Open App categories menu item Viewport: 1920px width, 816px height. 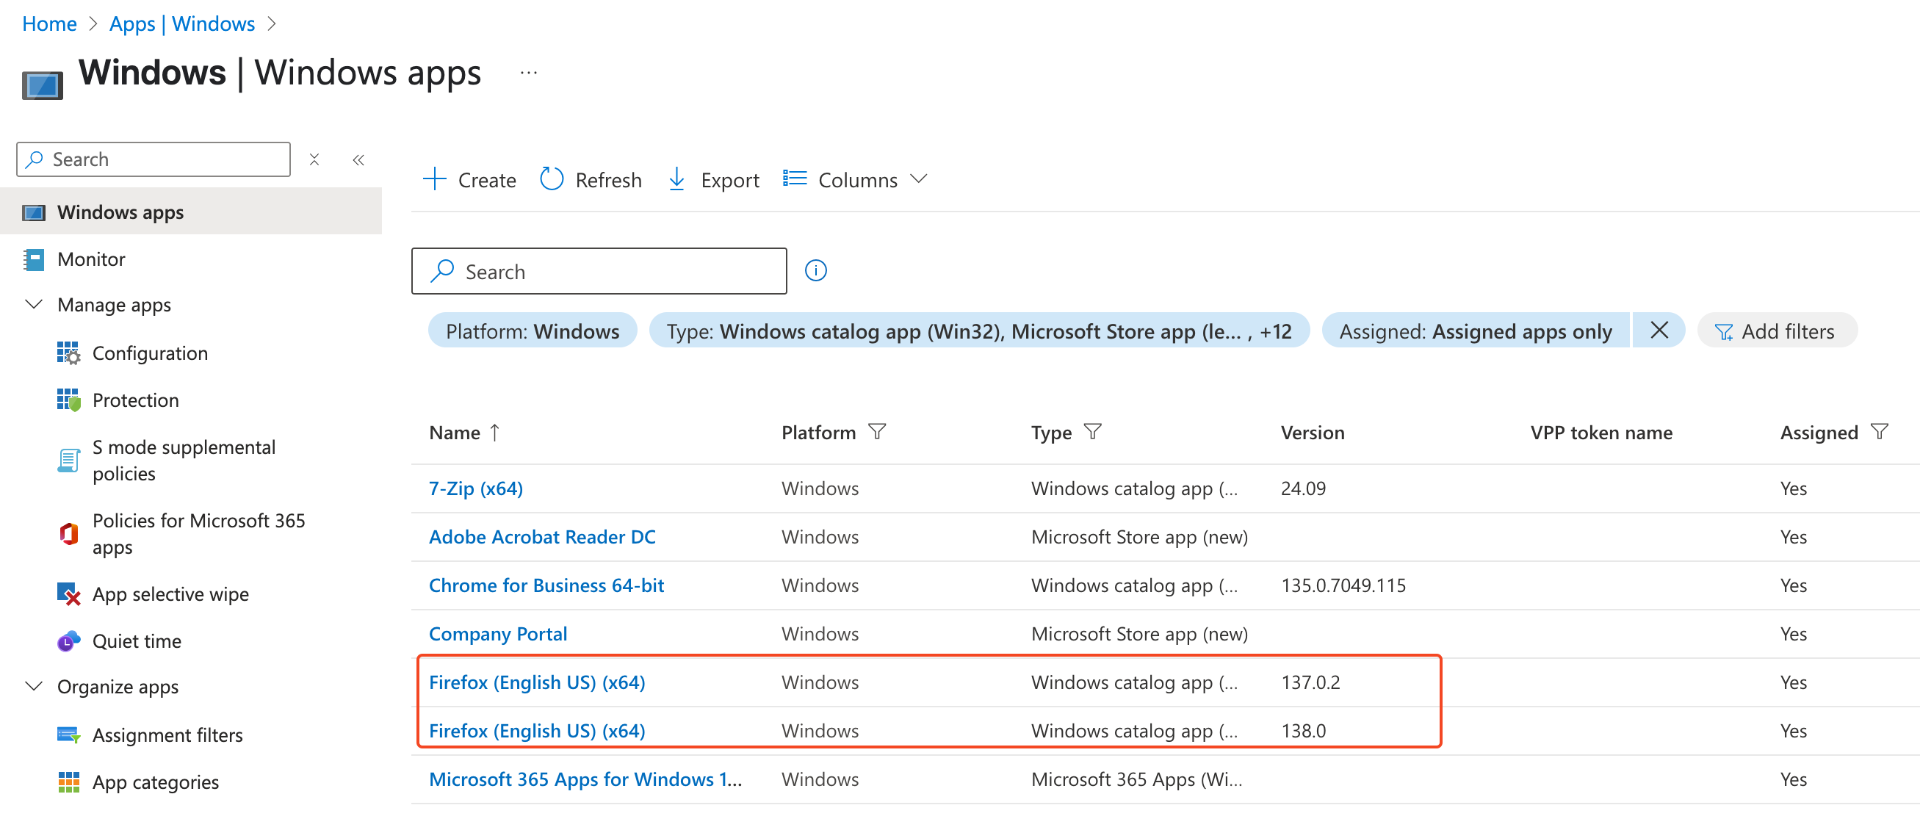(x=155, y=782)
